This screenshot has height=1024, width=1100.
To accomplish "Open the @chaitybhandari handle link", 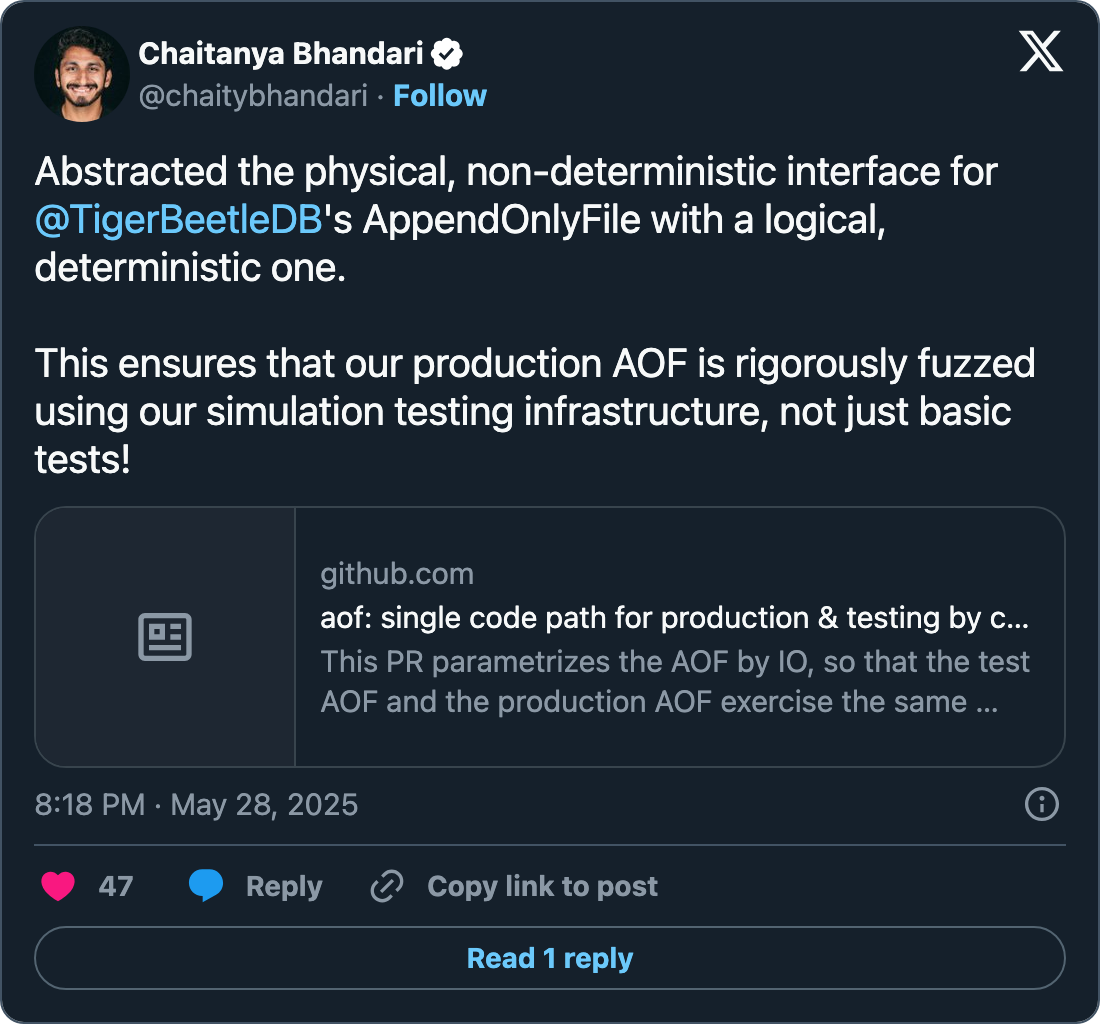I will [x=253, y=96].
